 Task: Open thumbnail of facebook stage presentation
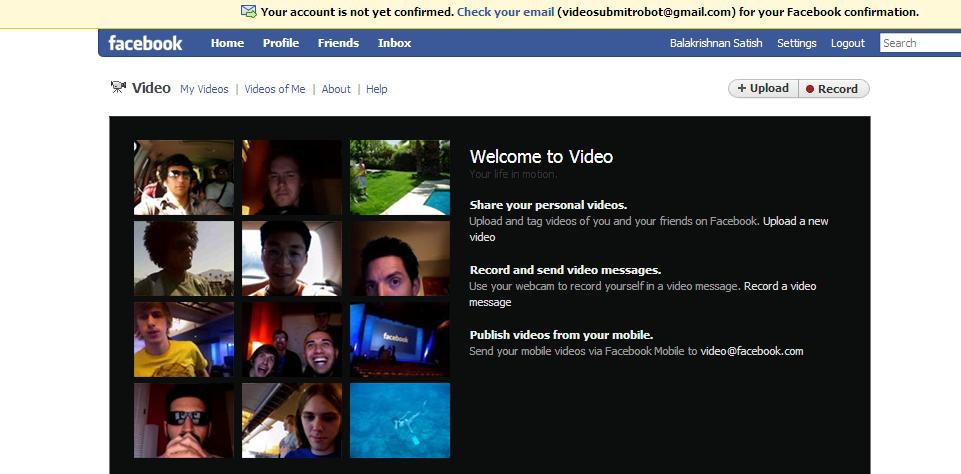[400, 339]
